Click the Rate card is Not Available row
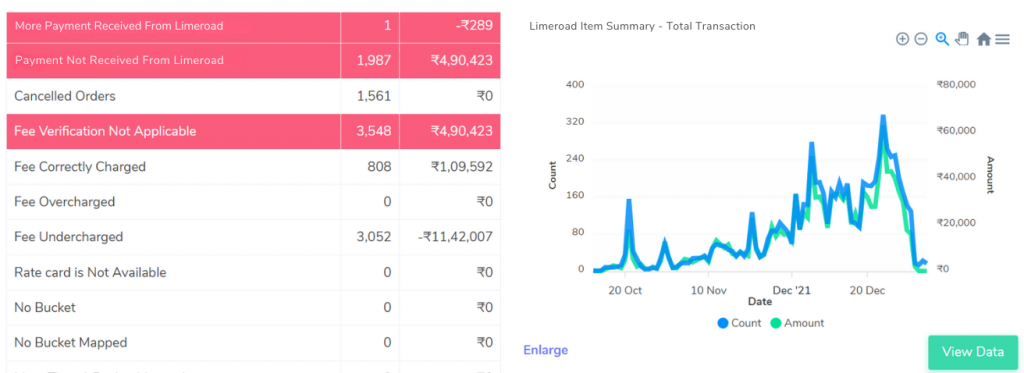 (253, 272)
